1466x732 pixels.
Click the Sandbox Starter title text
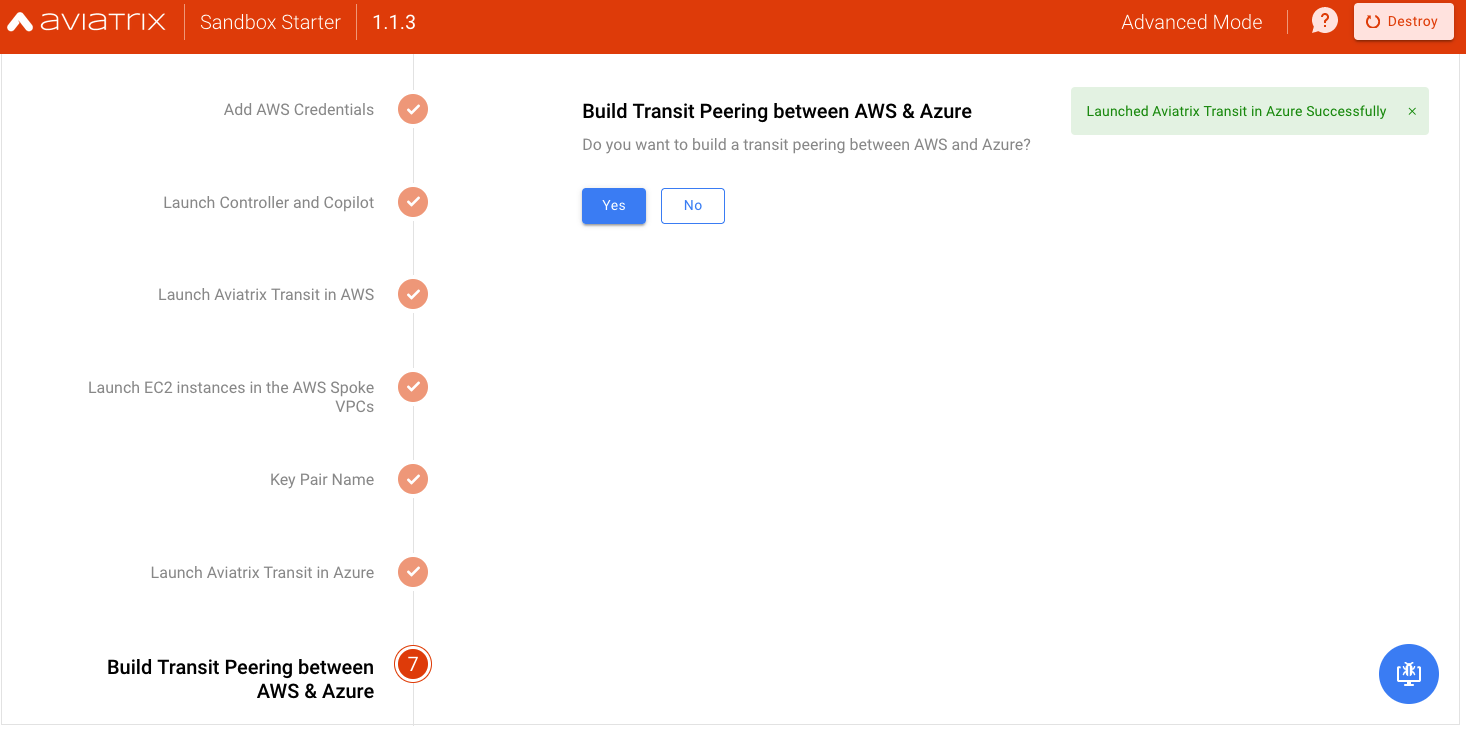[x=270, y=22]
